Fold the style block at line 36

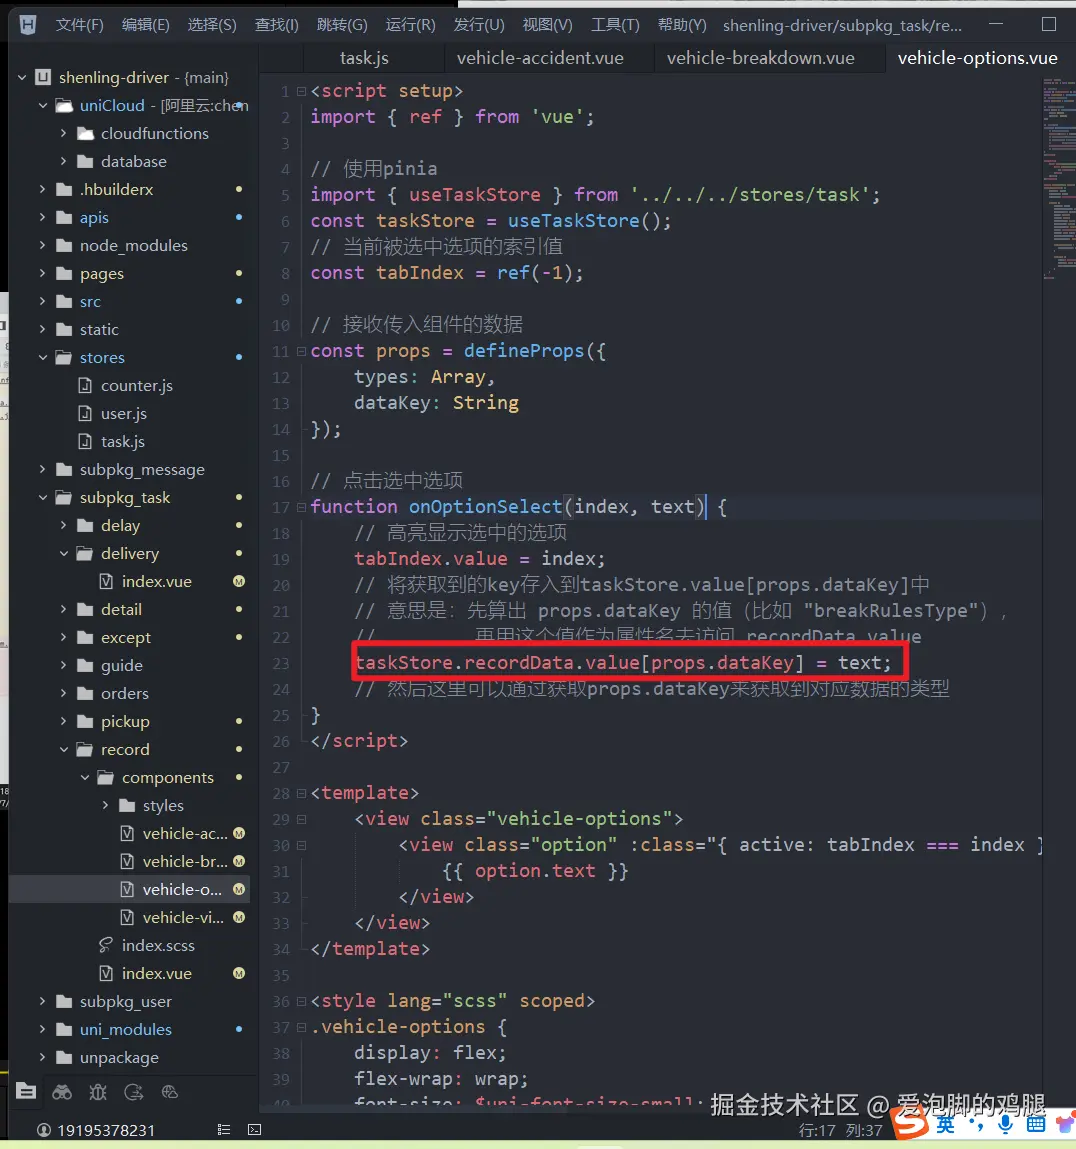pyautogui.click(x=301, y=1001)
